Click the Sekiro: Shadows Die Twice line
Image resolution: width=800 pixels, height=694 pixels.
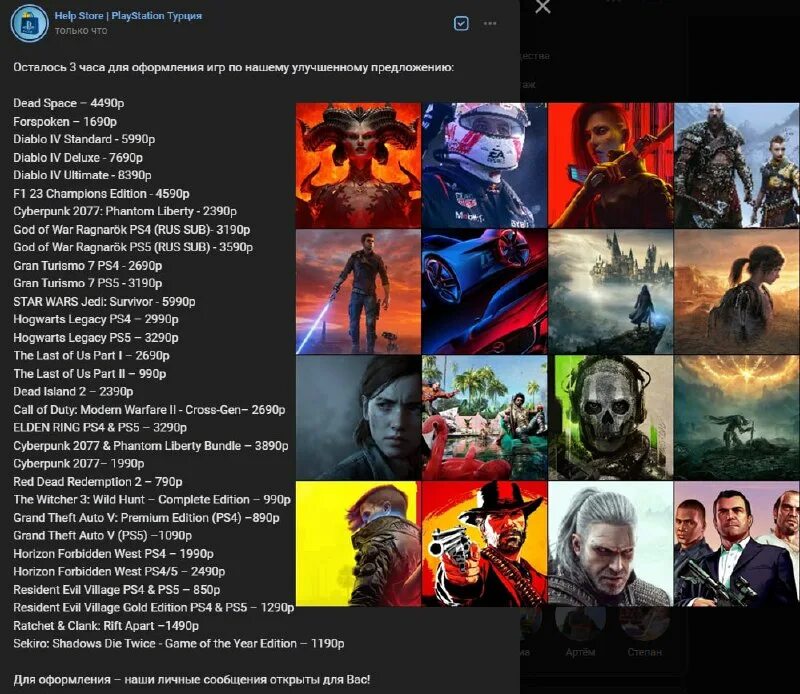coord(179,644)
